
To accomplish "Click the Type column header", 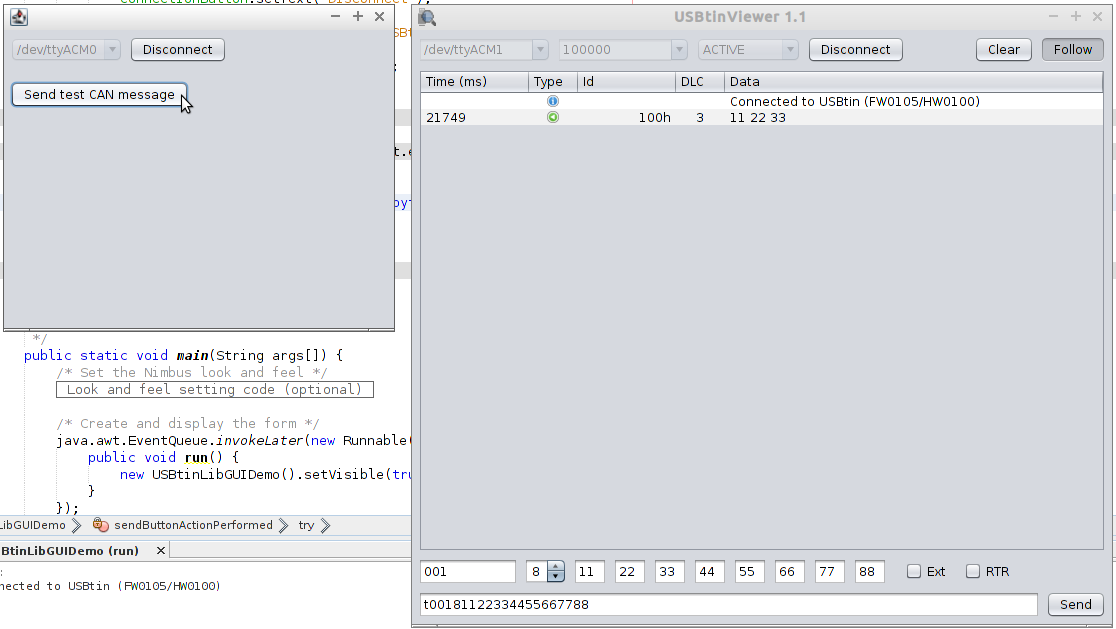I will 553,82.
